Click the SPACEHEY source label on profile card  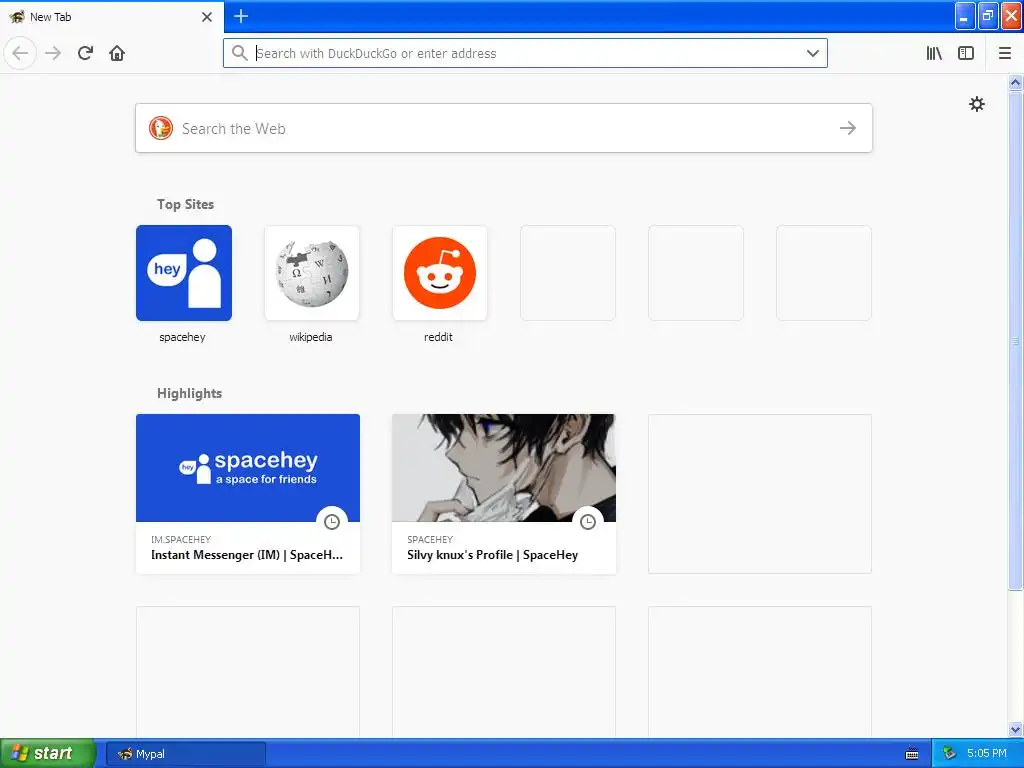pos(430,539)
